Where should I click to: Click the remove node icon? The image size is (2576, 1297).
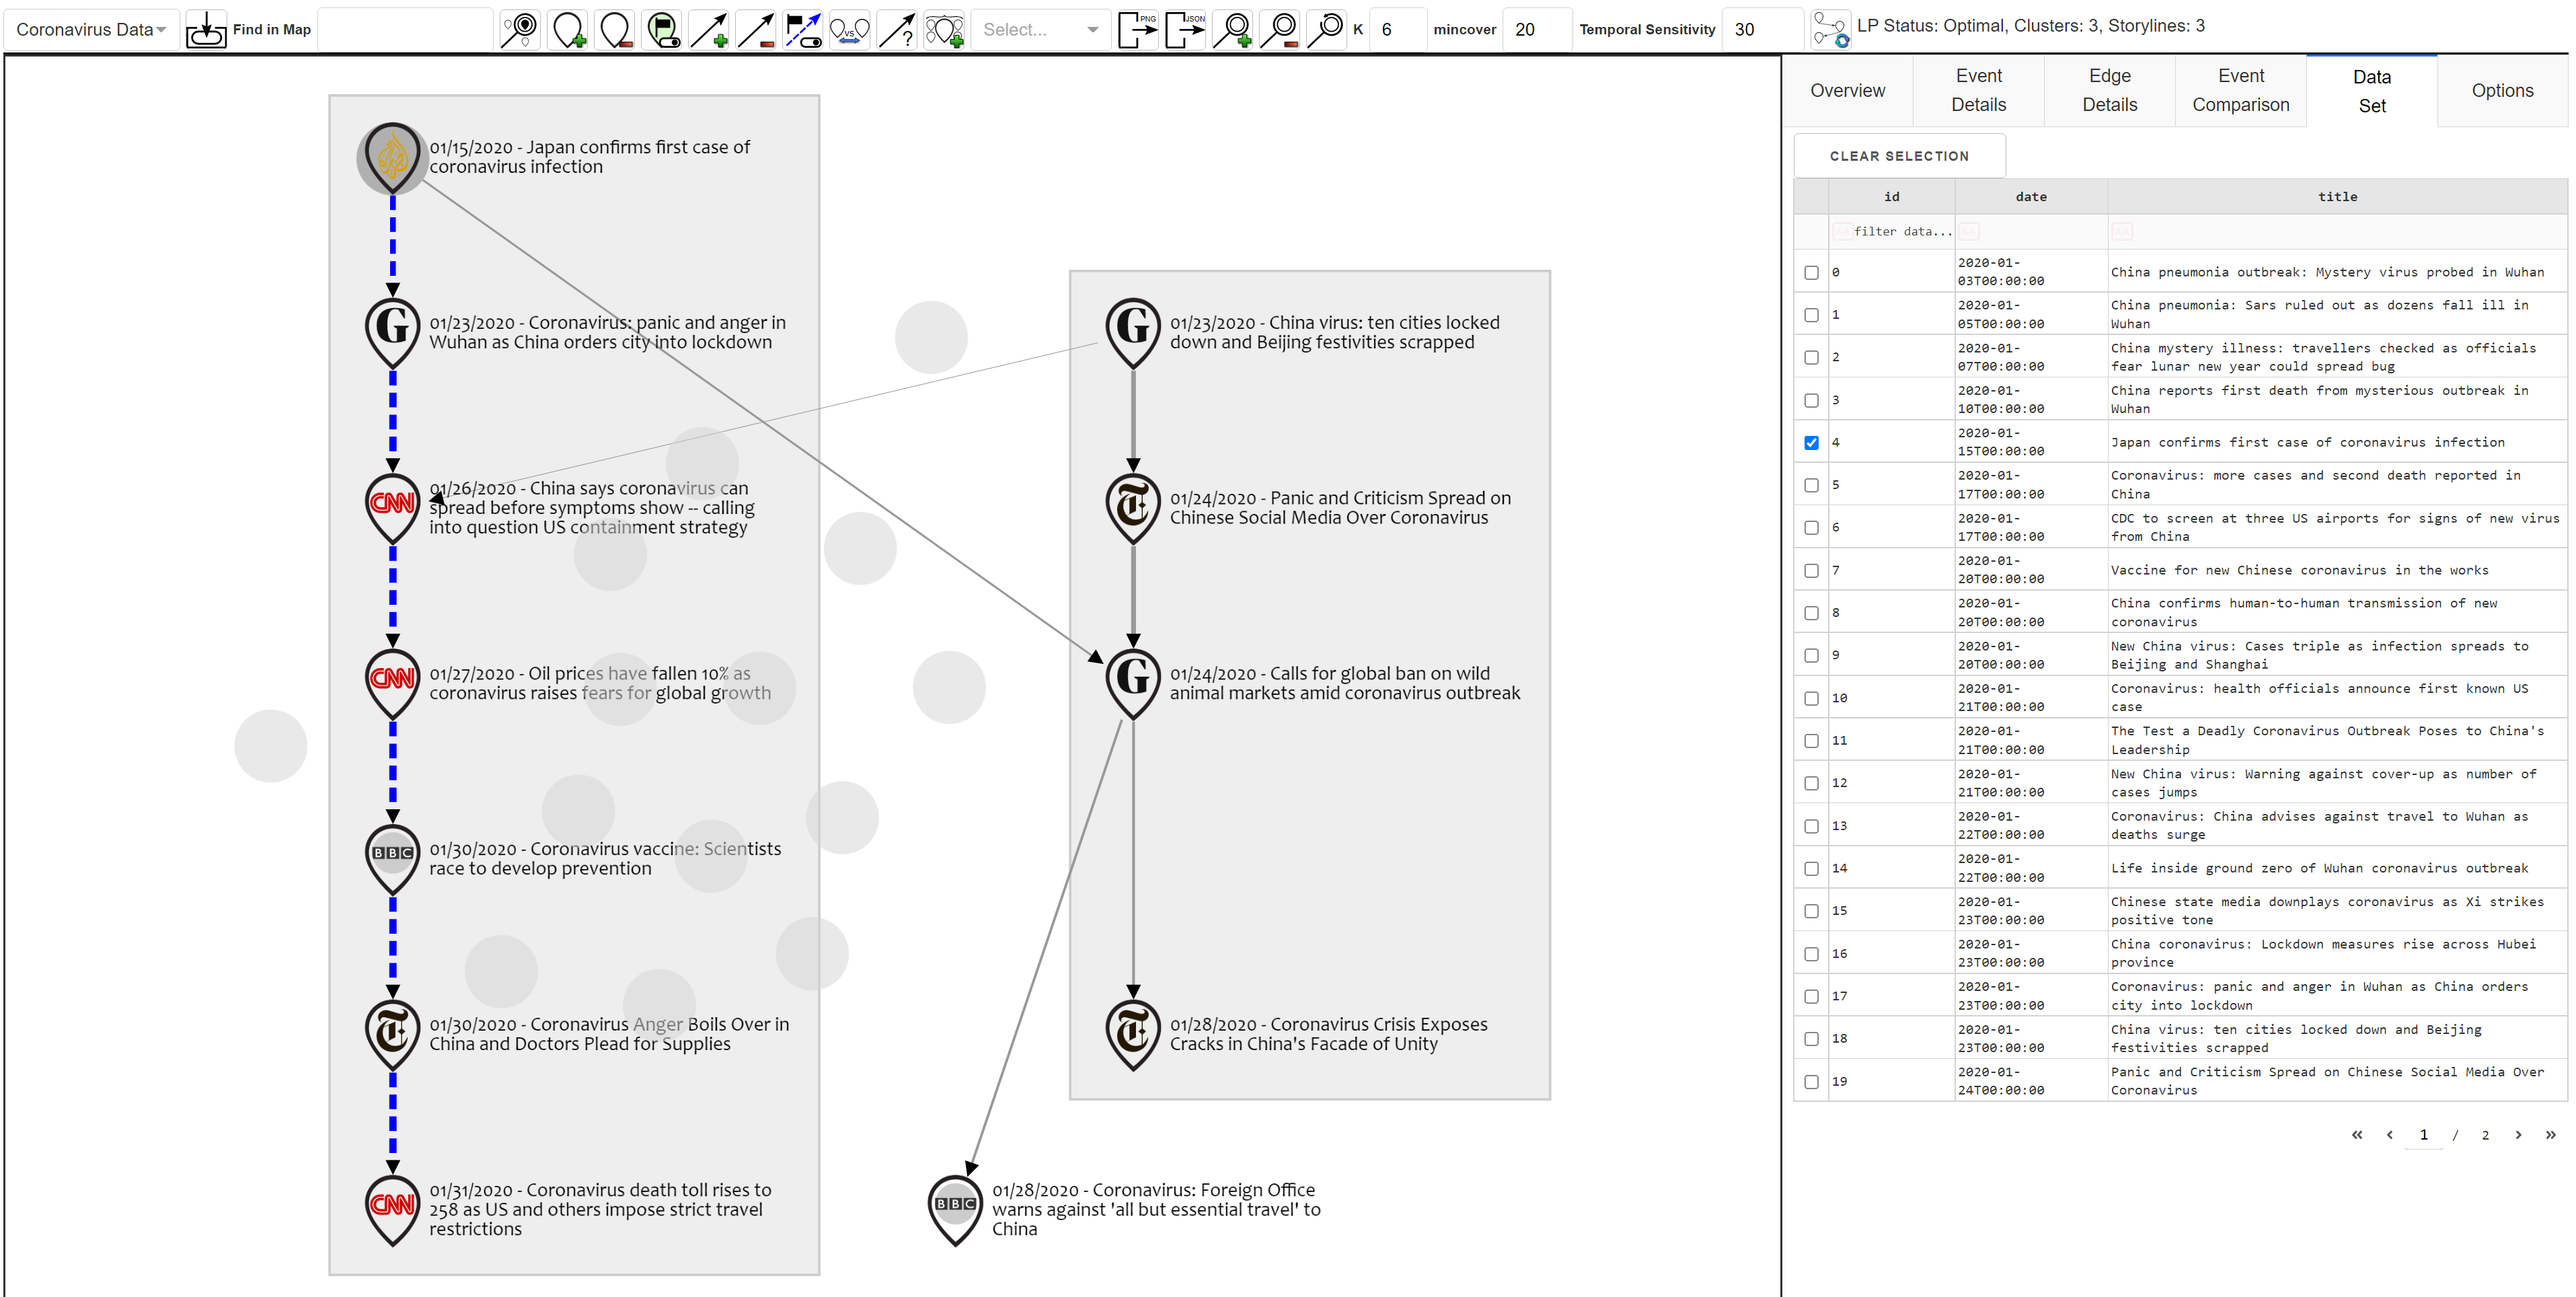tap(615, 29)
